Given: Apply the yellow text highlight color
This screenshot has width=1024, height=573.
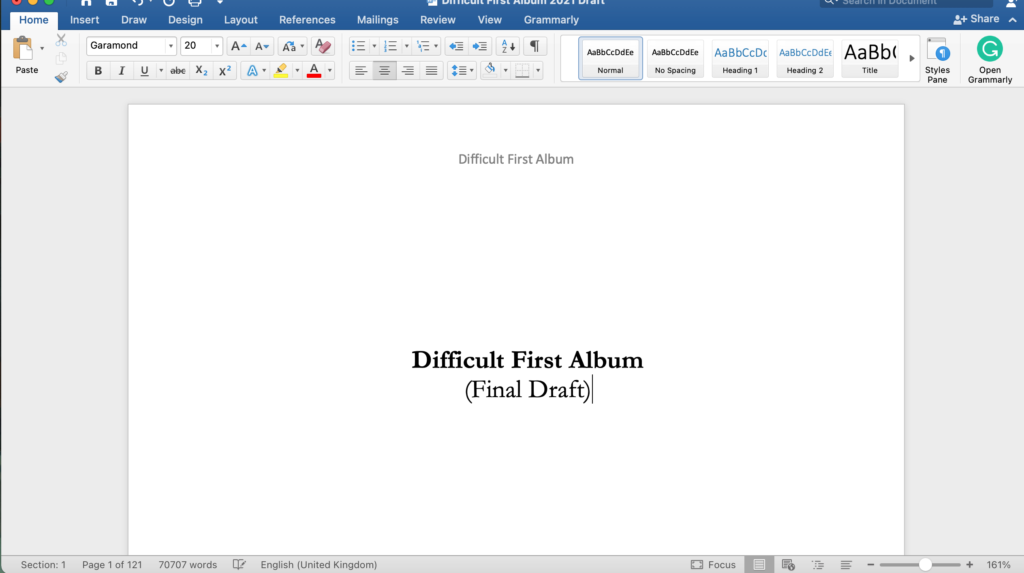Looking at the screenshot, I should [281, 71].
